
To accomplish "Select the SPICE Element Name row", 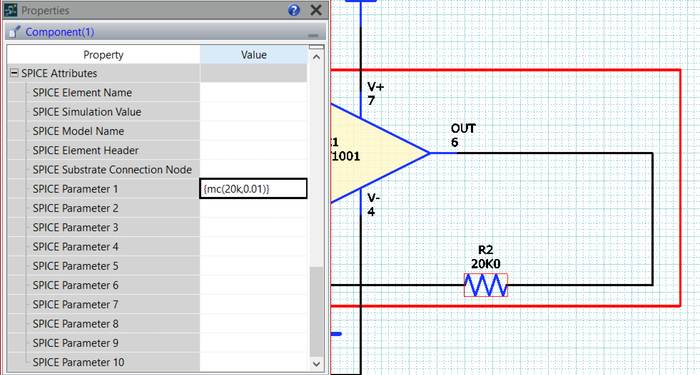I will (x=157, y=92).
